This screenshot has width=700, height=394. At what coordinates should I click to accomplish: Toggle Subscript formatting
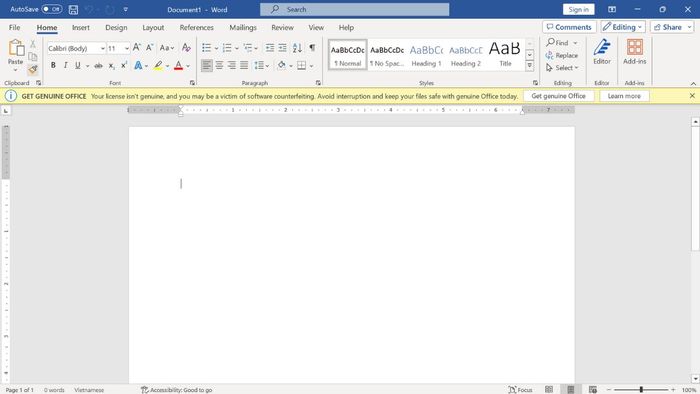111,66
